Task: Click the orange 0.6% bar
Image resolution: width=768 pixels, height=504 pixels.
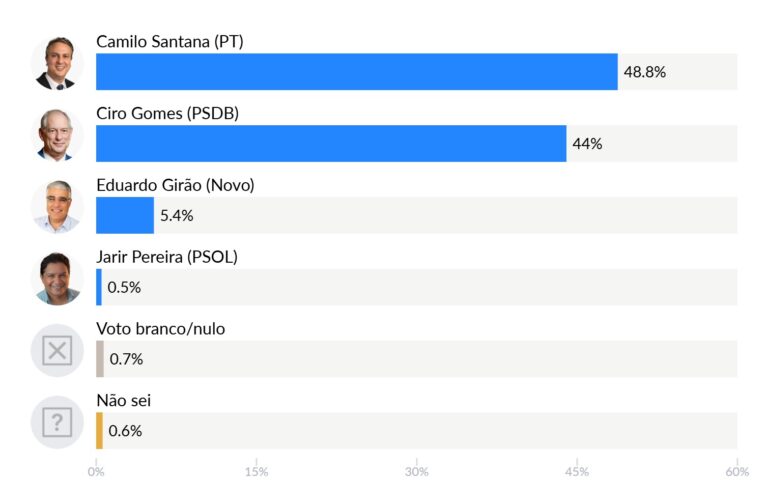Action: [x=99, y=431]
